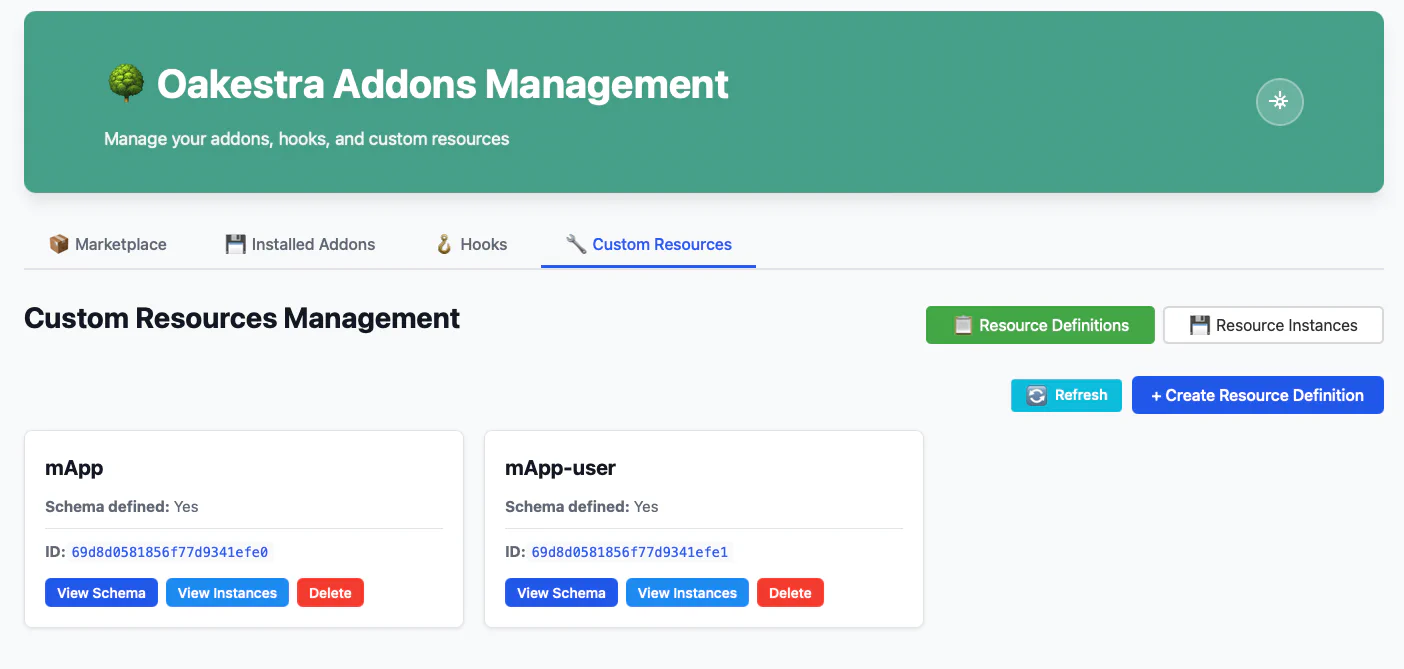
Task: Click the wrench icon beside Custom Resources
Action: [x=575, y=243]
